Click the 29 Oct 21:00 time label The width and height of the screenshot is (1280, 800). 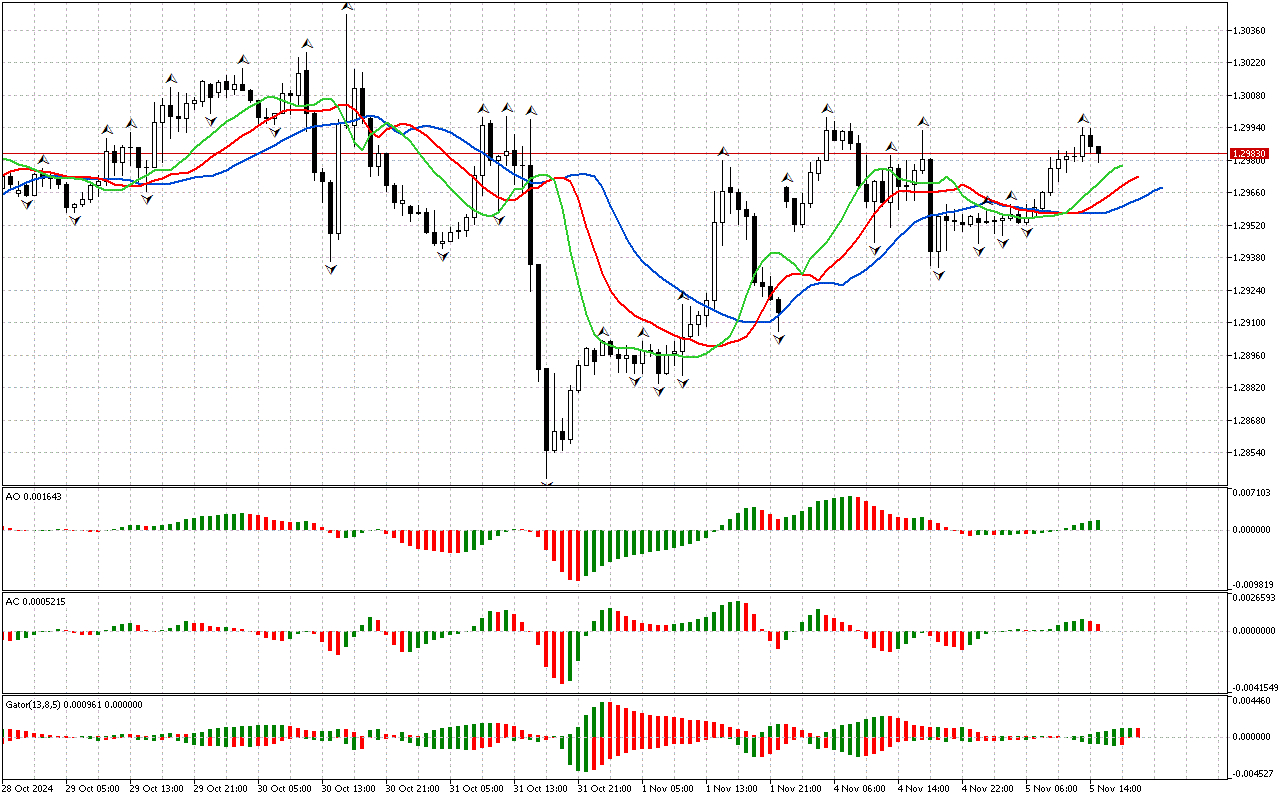tap(219, 788)
